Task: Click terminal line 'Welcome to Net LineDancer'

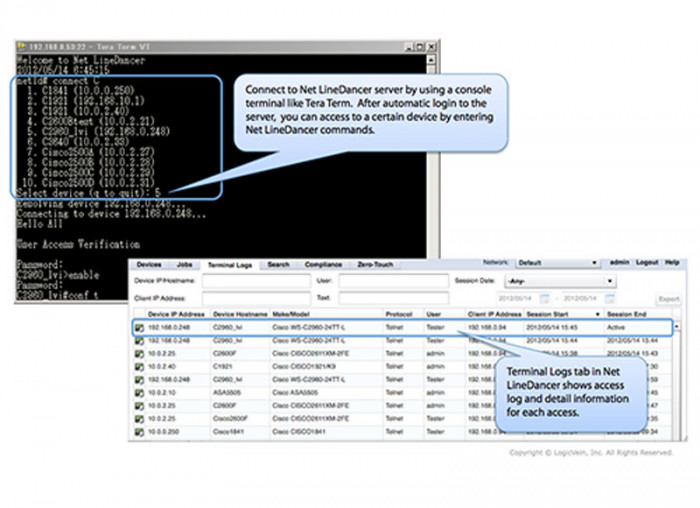Action: tap(81, 60)
